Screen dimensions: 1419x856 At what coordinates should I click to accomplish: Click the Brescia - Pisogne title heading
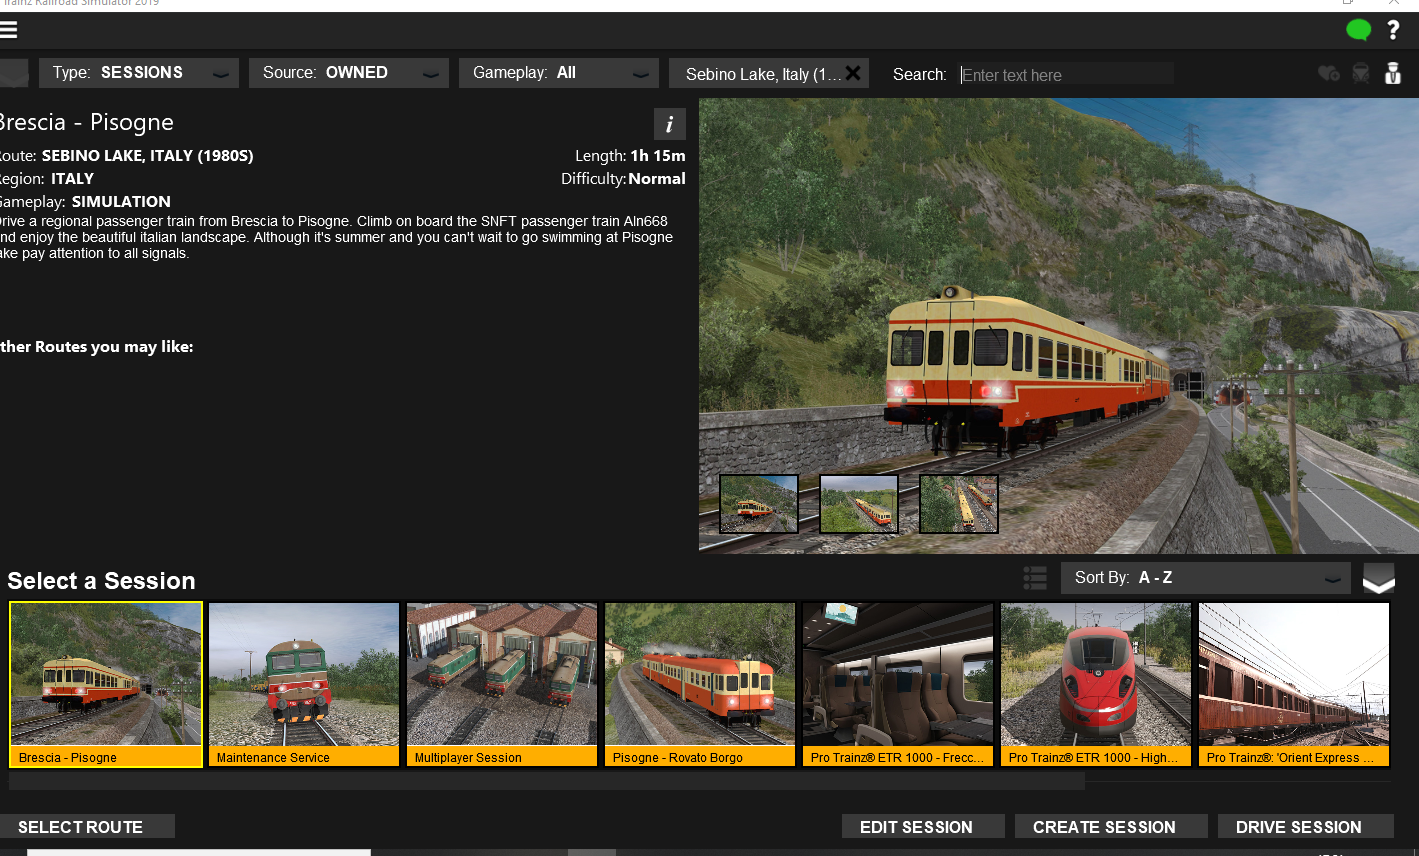[87, 123]
